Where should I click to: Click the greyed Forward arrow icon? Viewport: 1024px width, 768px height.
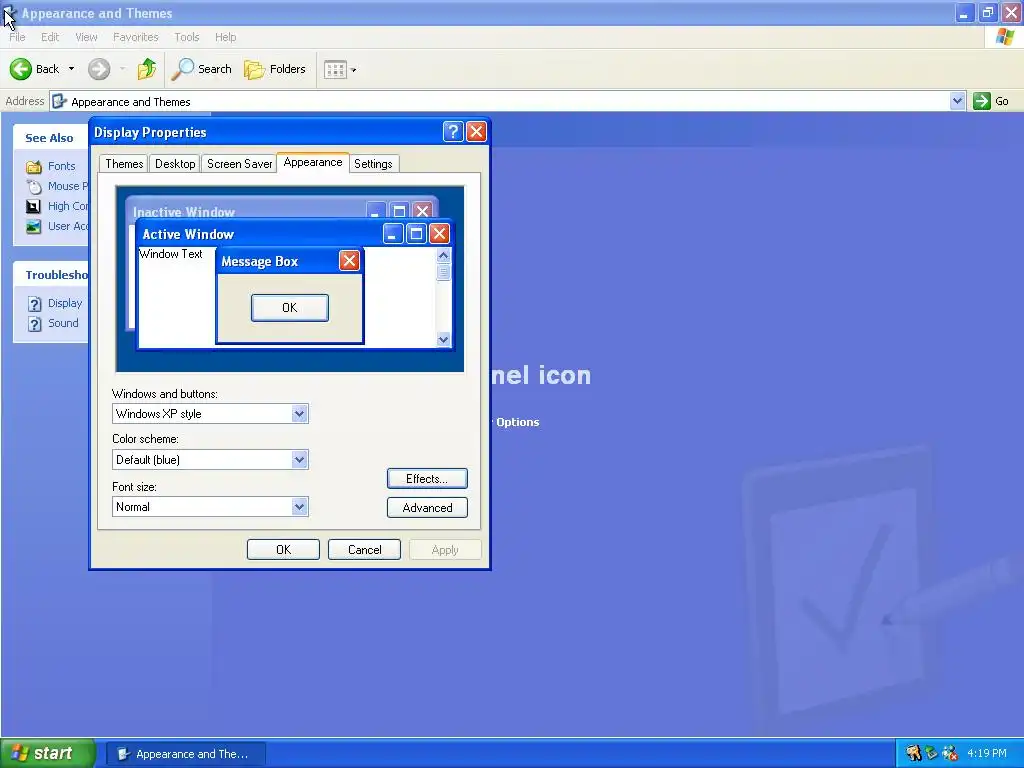[99, 69]
